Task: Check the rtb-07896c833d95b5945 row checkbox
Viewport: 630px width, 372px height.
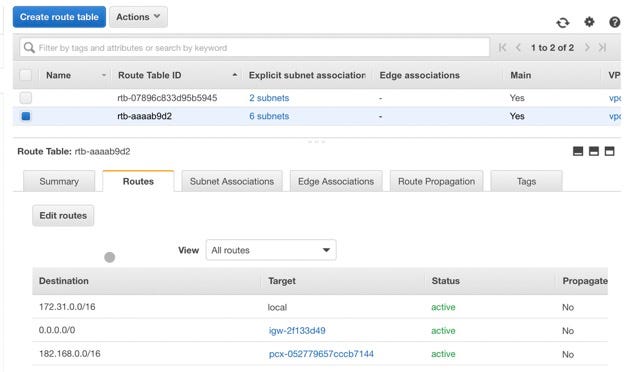Action: 26,98
